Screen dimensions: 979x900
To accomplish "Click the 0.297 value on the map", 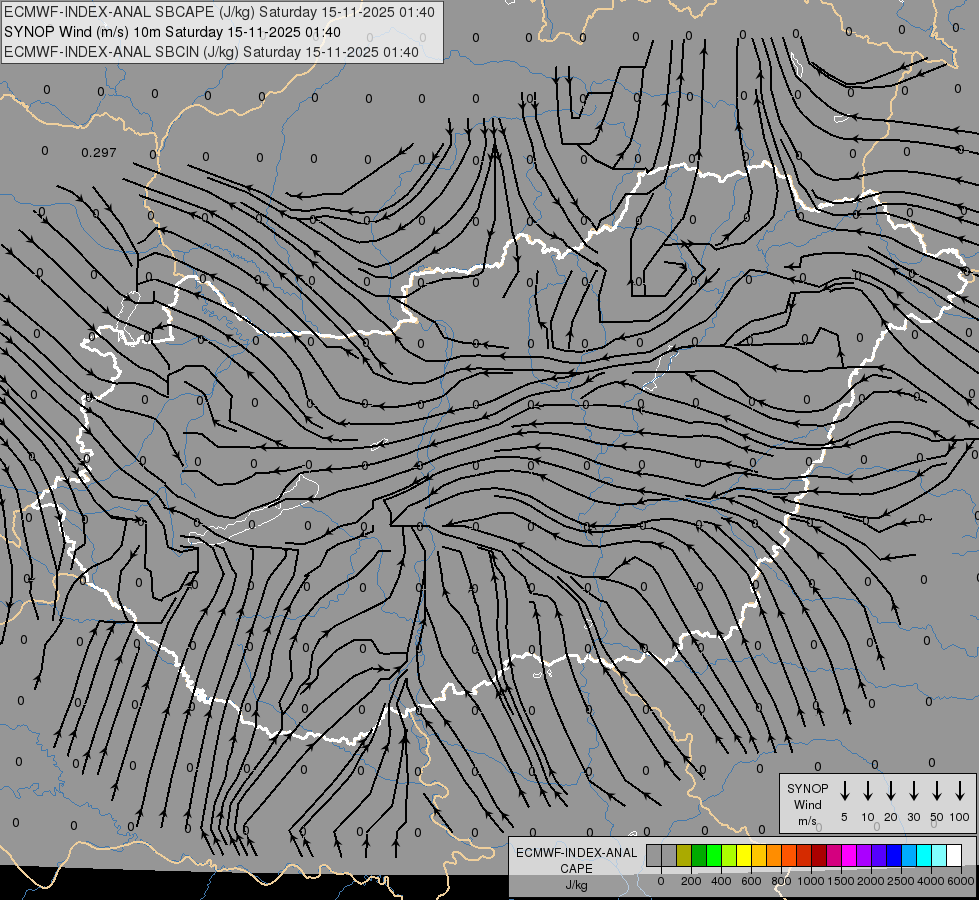I will coord(99,152).
